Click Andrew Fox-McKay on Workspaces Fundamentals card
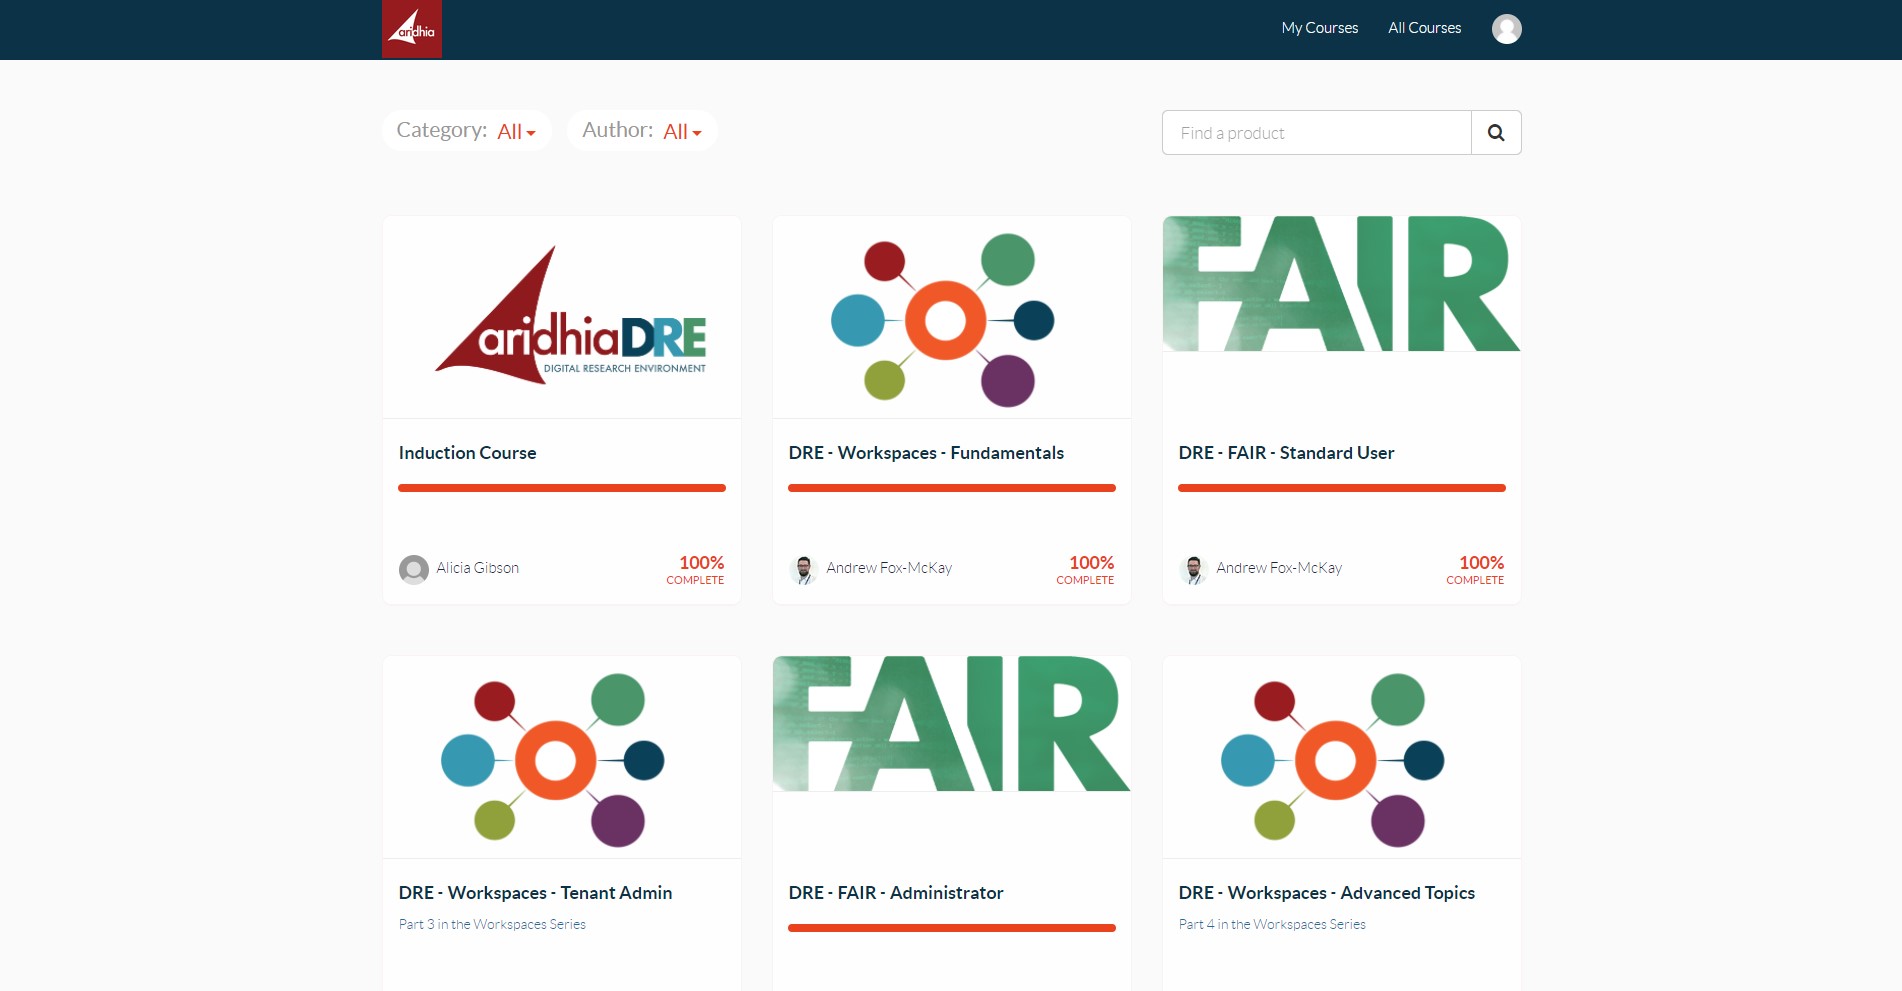 [889, 568]
